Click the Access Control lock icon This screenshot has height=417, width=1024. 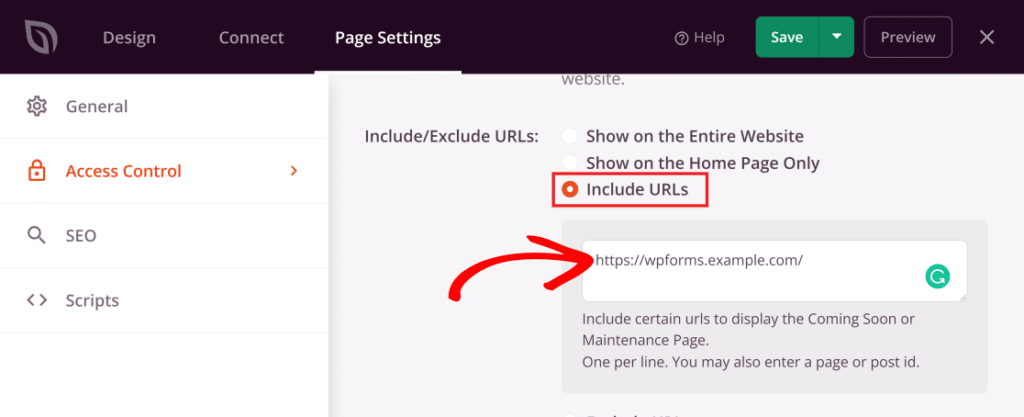click(37, 171)
